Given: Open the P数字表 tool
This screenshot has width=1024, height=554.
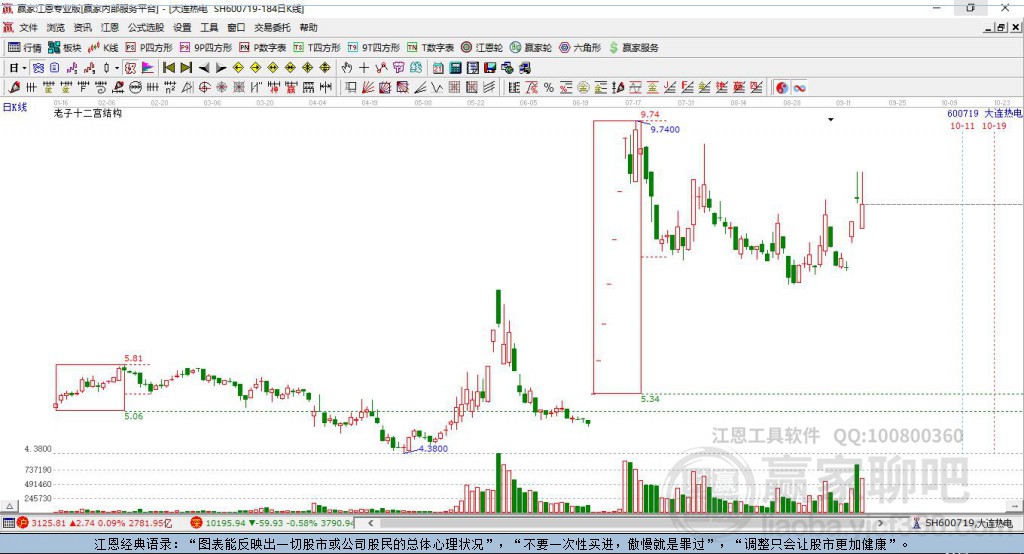Looking at the screenshot, I should click(x=263, y=48).
